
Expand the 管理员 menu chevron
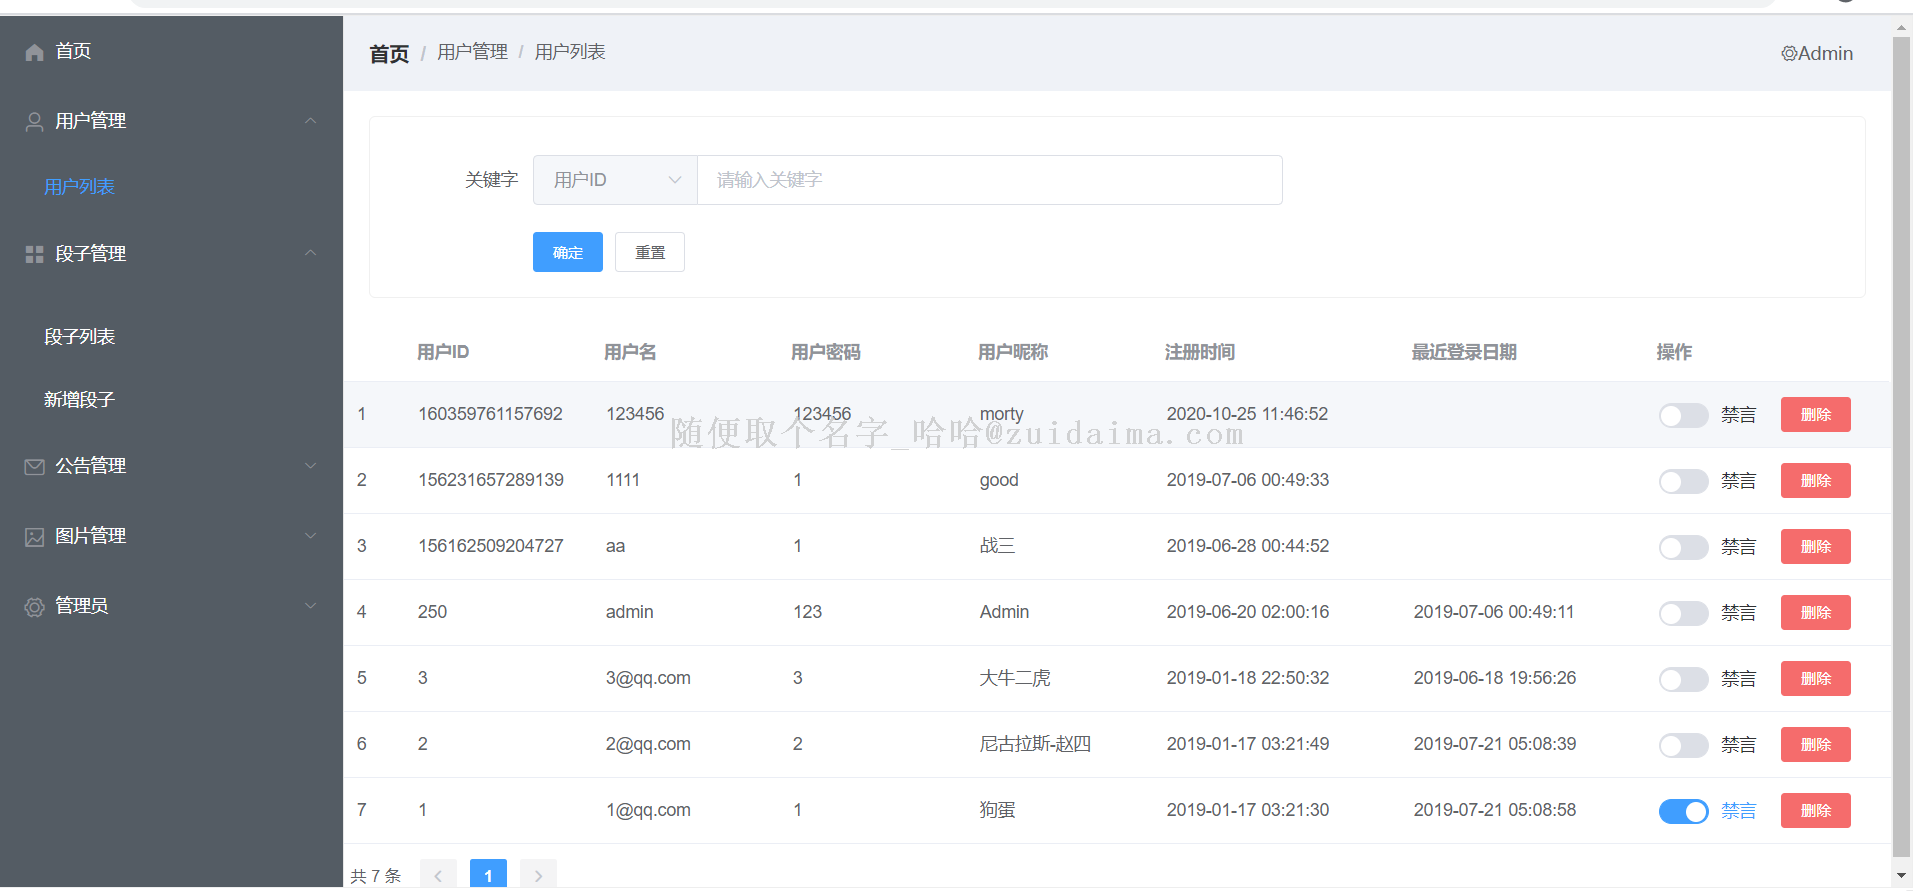click(310, 606)
